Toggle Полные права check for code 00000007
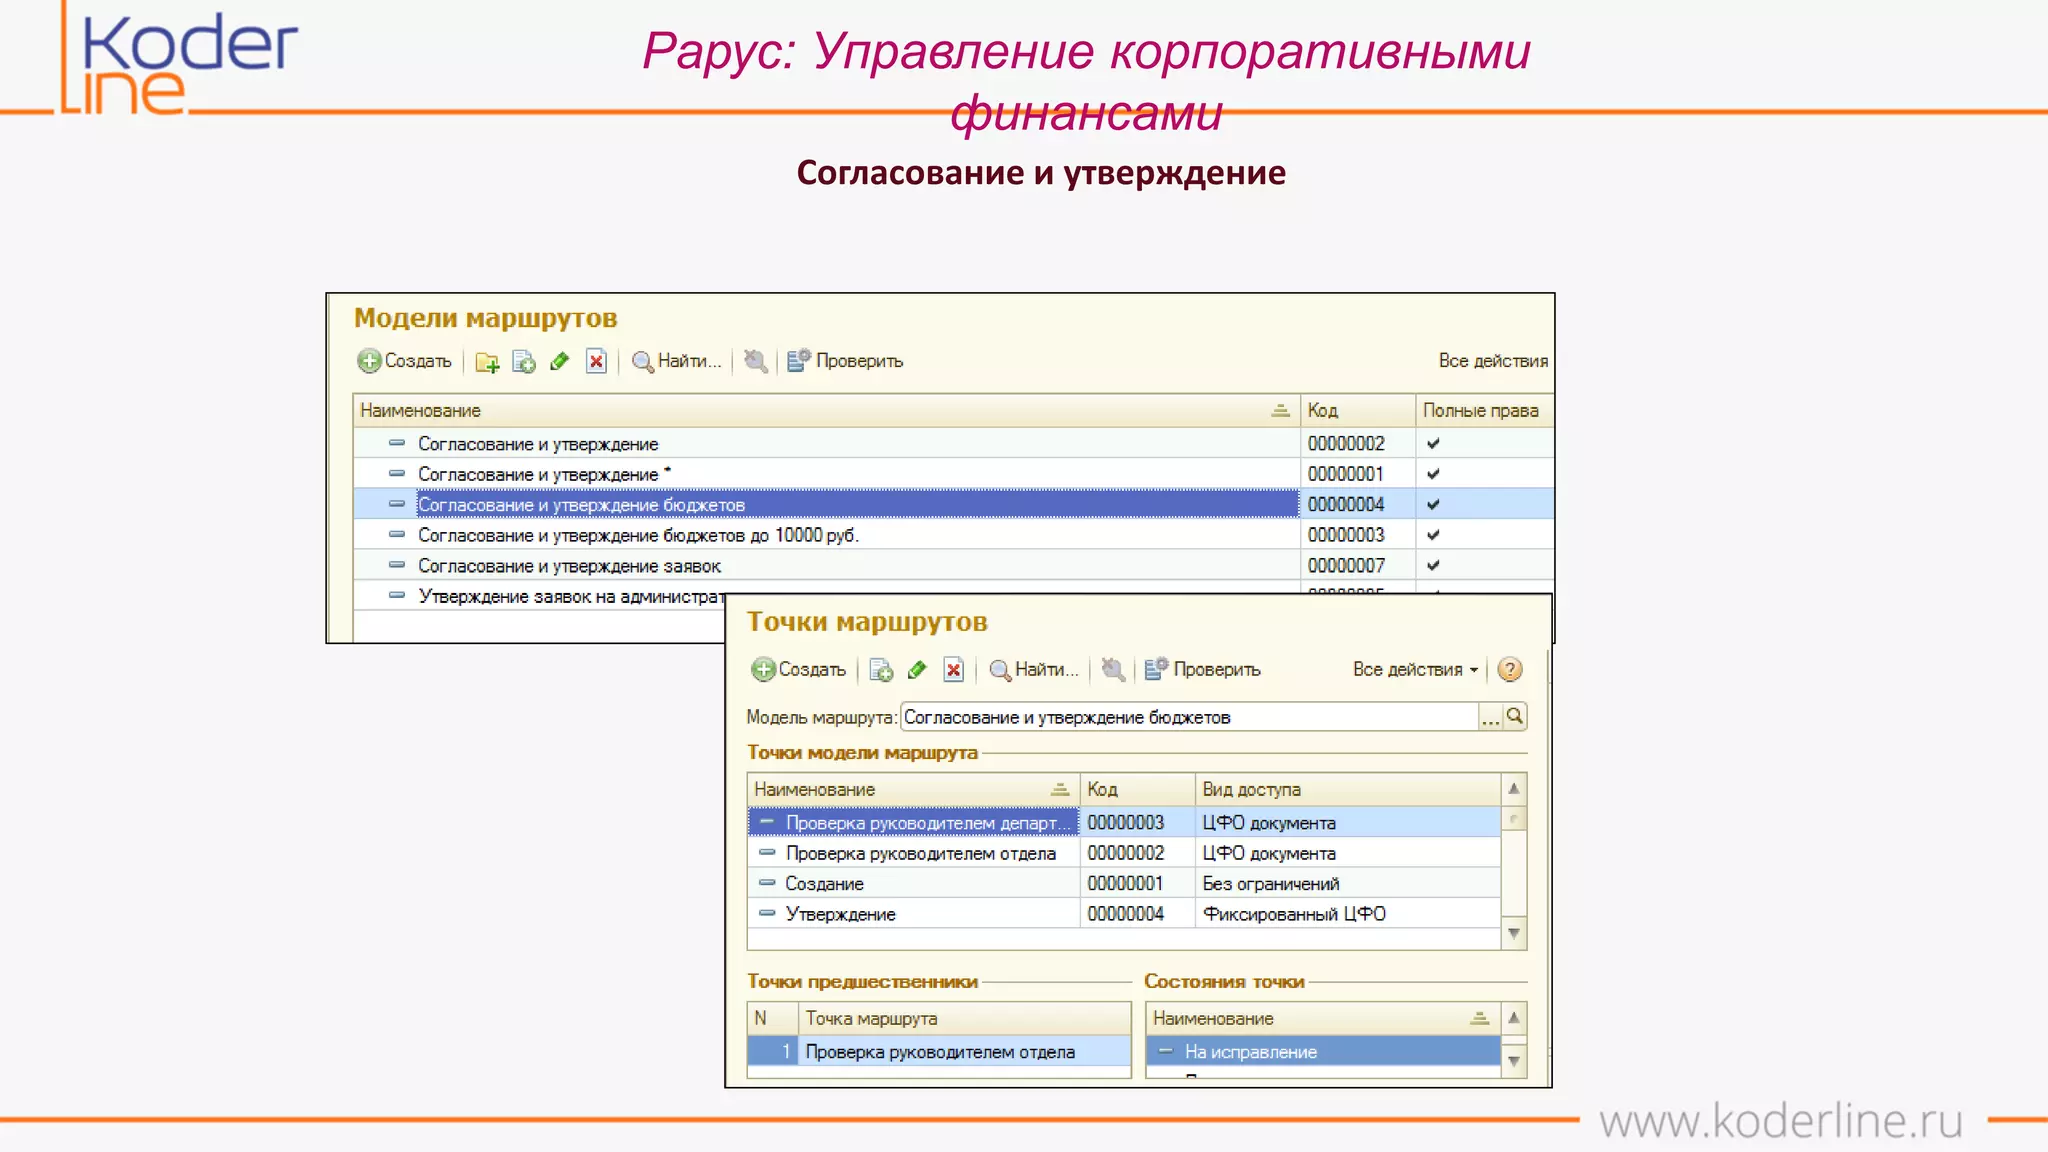2048x1152 pixels. (x=1433, y=566)
